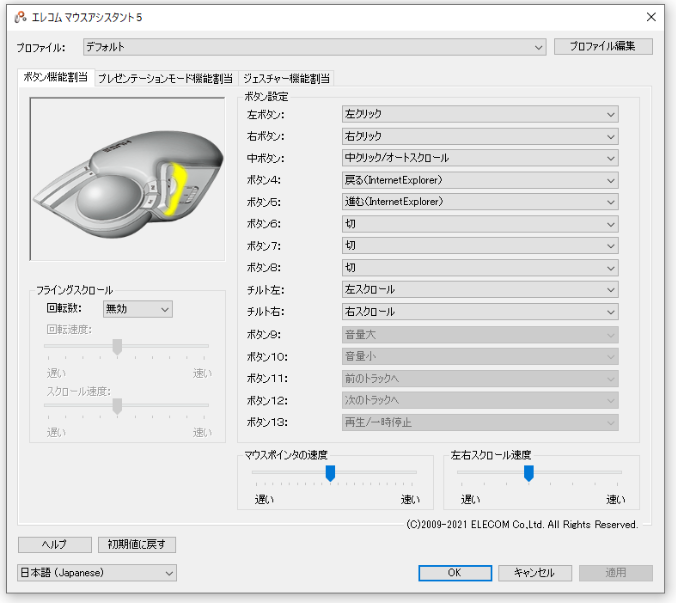676x603 pixels.
Task: Open the 右ボタン function dropdown
Action: point(480,137)
